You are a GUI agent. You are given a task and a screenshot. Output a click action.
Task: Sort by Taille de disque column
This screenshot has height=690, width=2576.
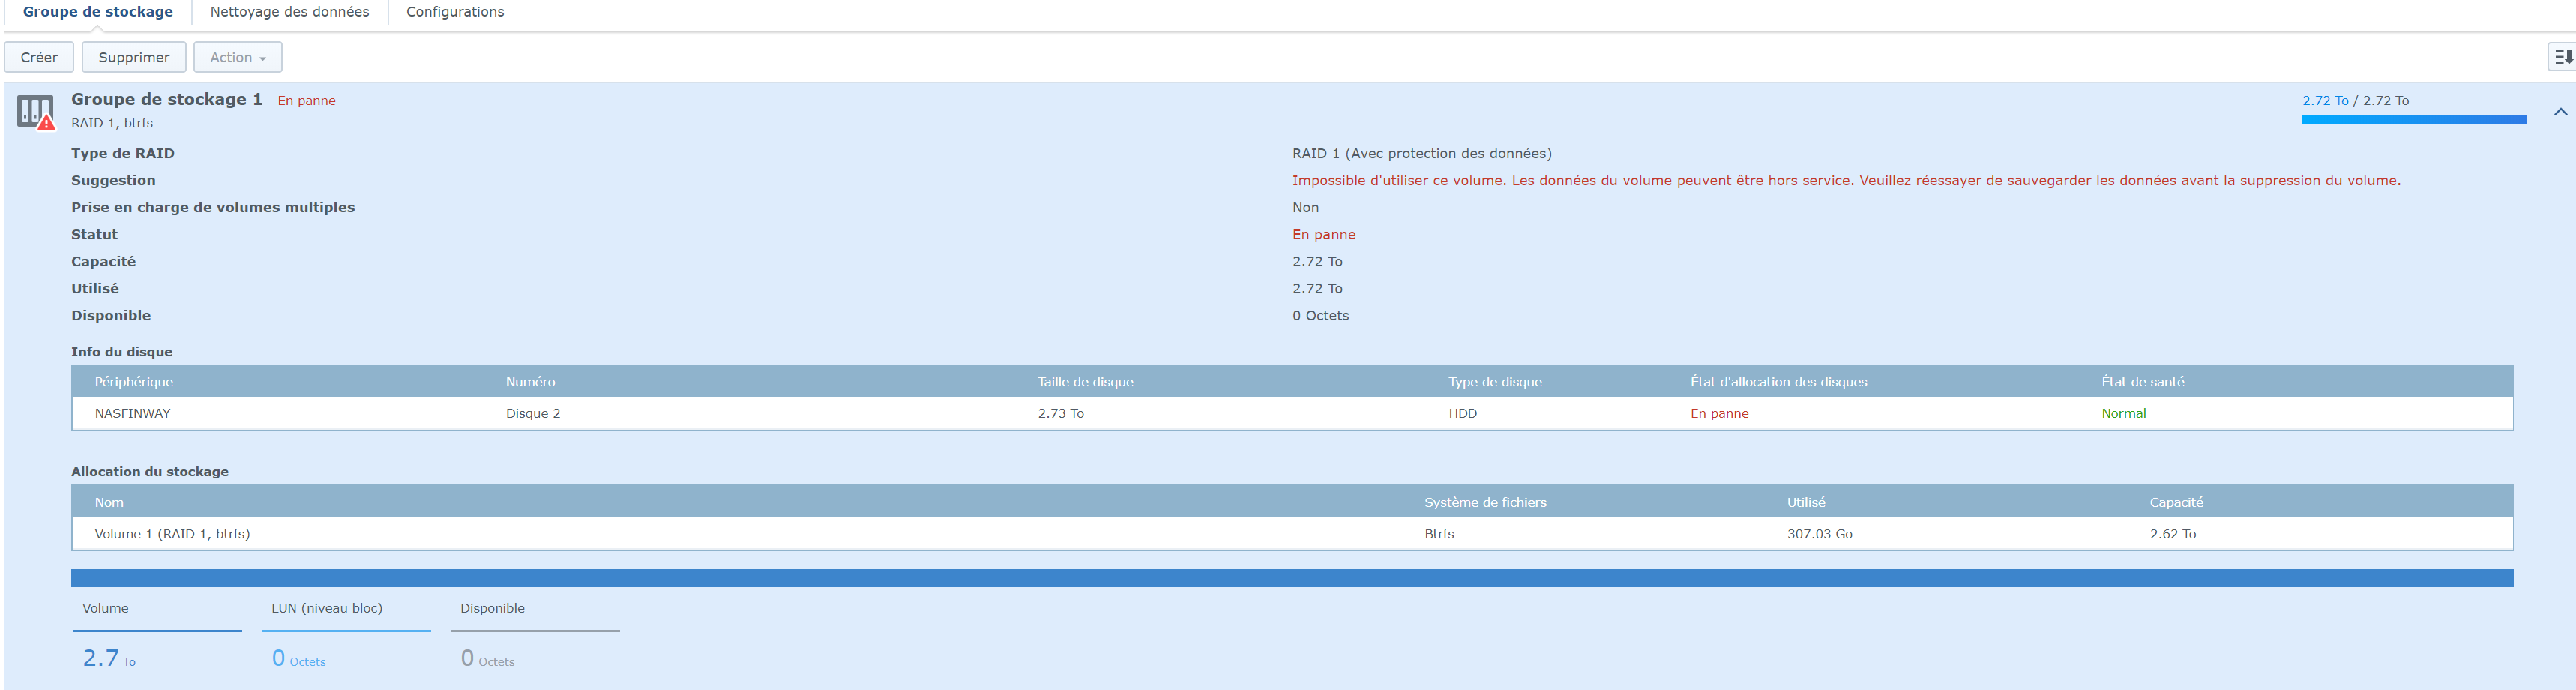[x=1085, y=381]
